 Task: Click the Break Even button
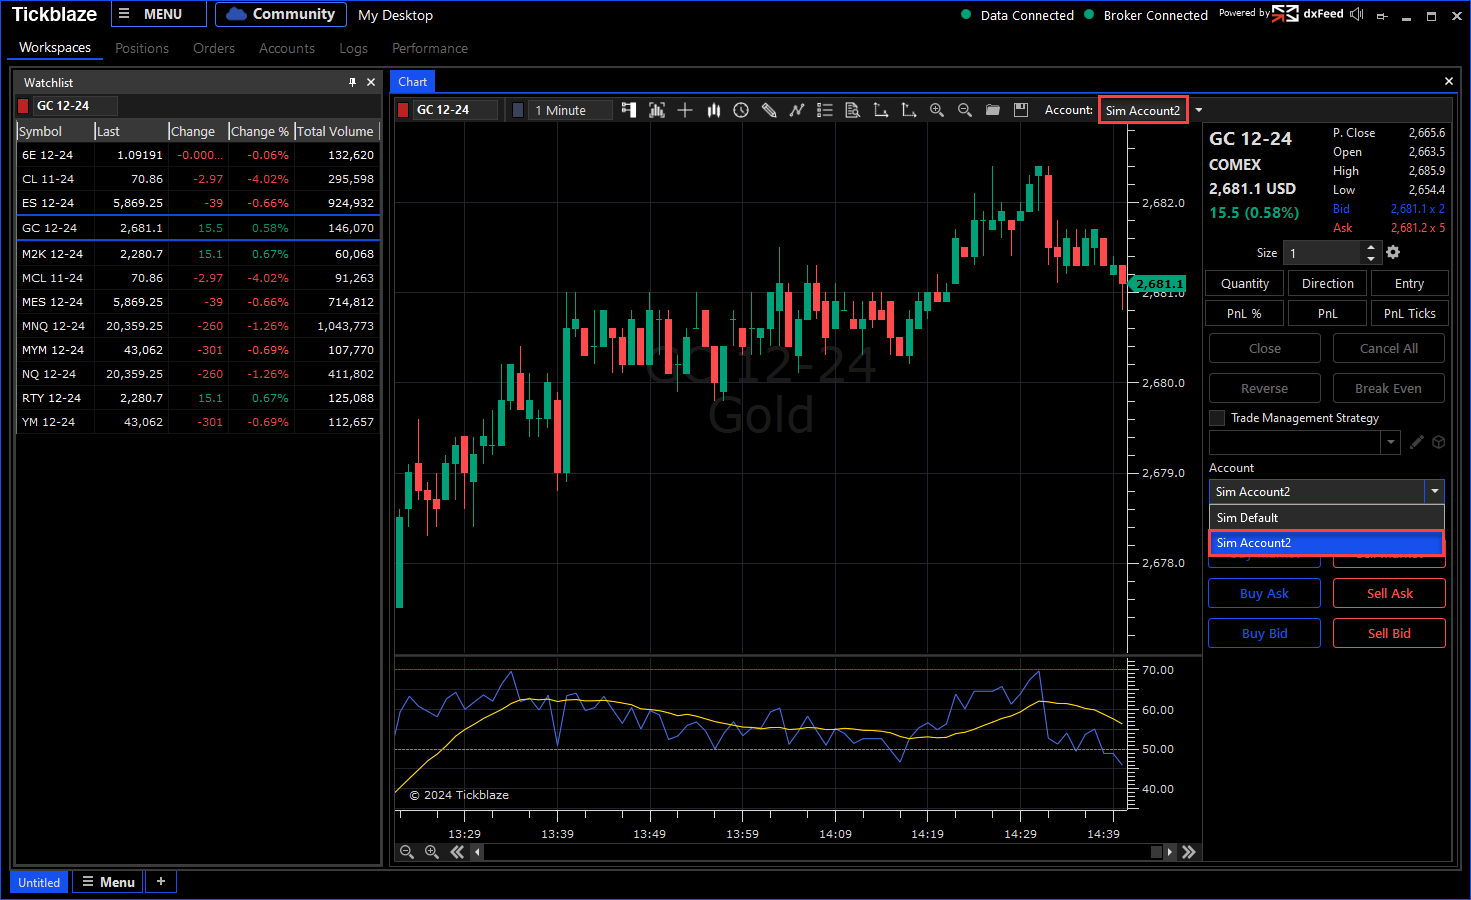1389,388
